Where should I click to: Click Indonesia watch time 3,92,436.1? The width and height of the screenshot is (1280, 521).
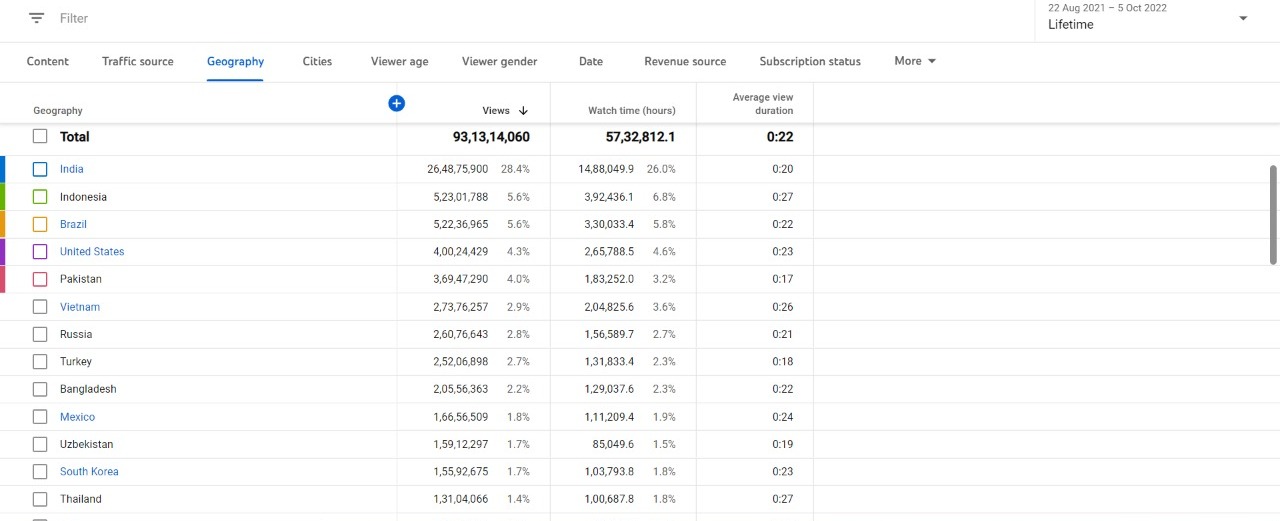click(x=609, y=197)
